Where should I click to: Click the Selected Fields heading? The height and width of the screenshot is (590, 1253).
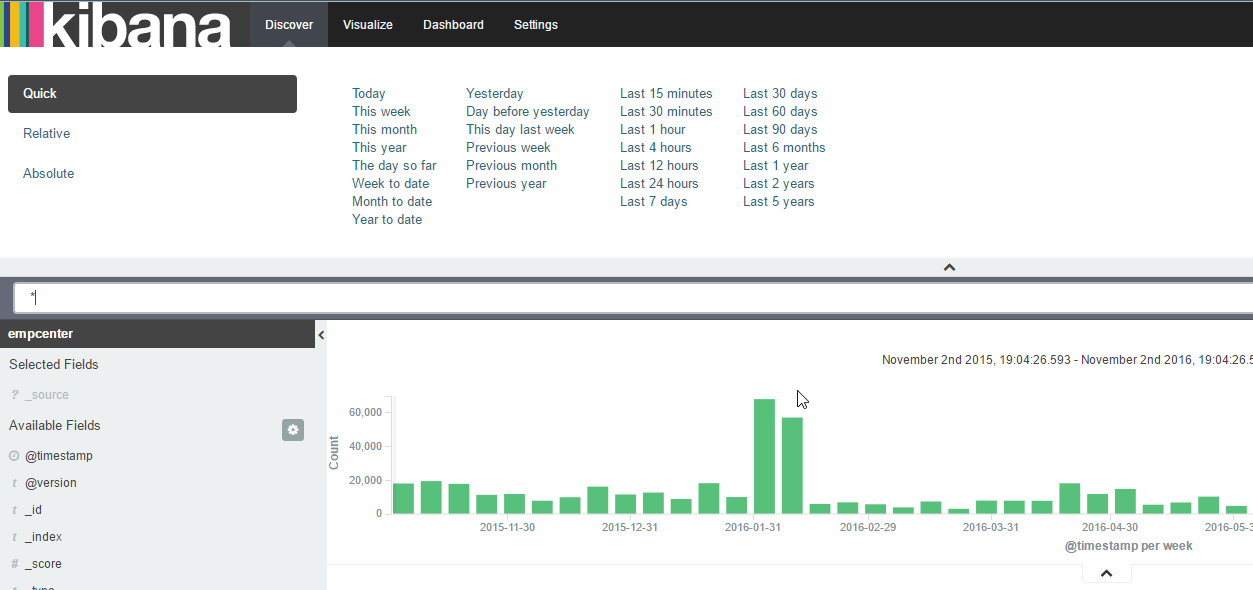pyautogui.click(x=54, y=365)
